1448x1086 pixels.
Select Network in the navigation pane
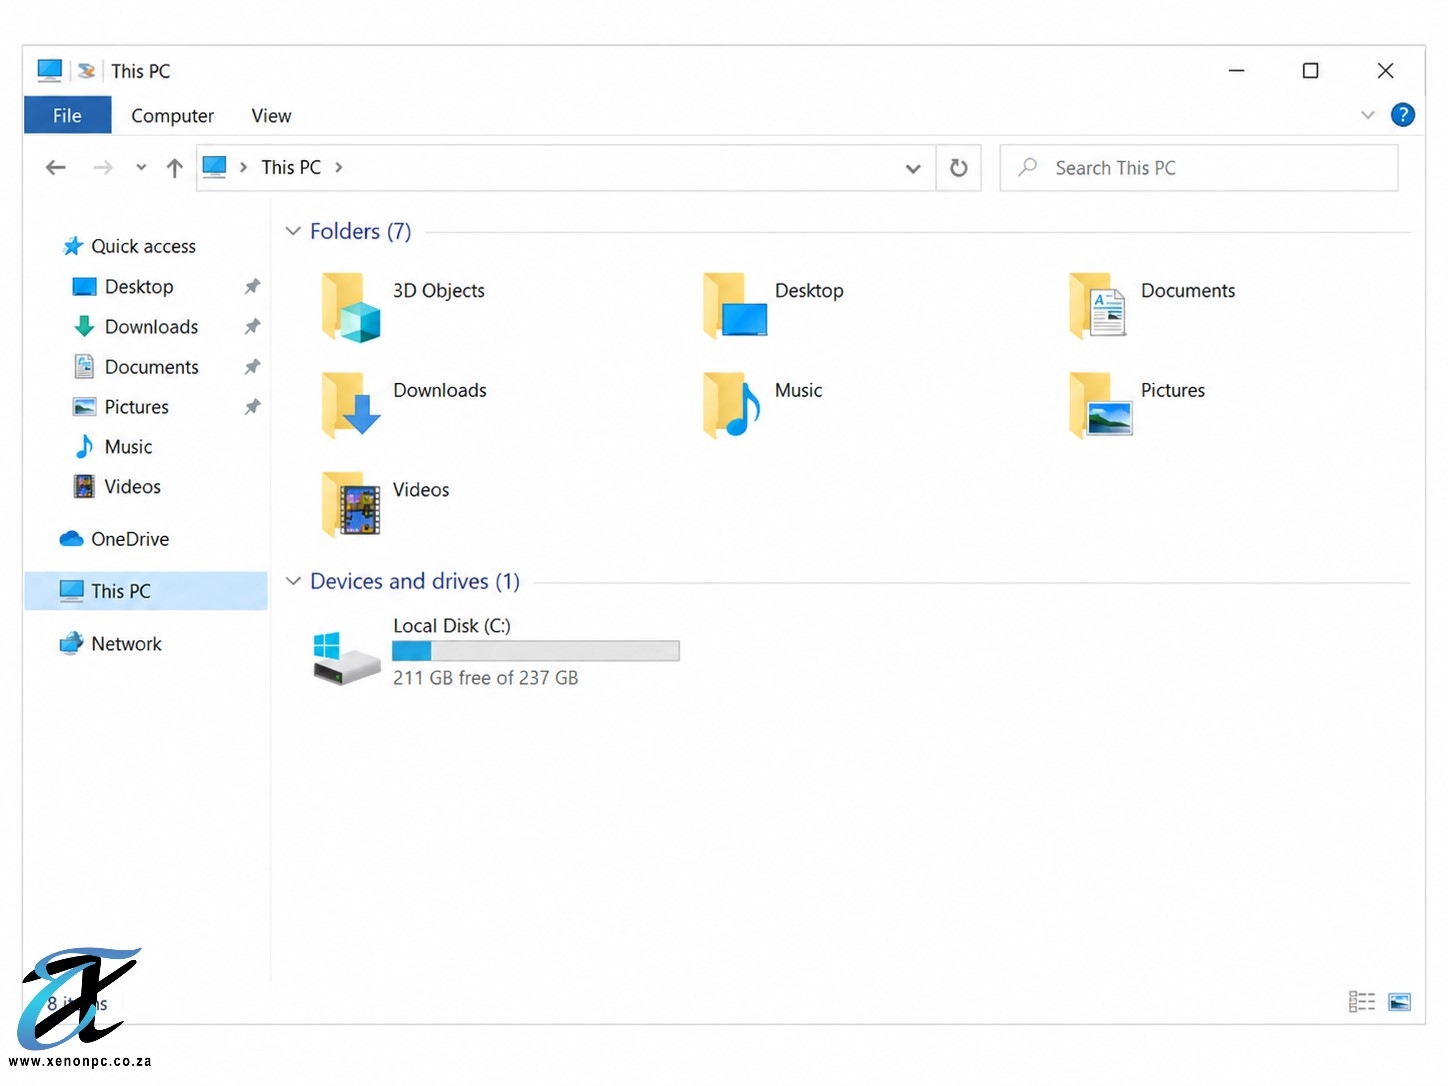(x=126, y=644)
